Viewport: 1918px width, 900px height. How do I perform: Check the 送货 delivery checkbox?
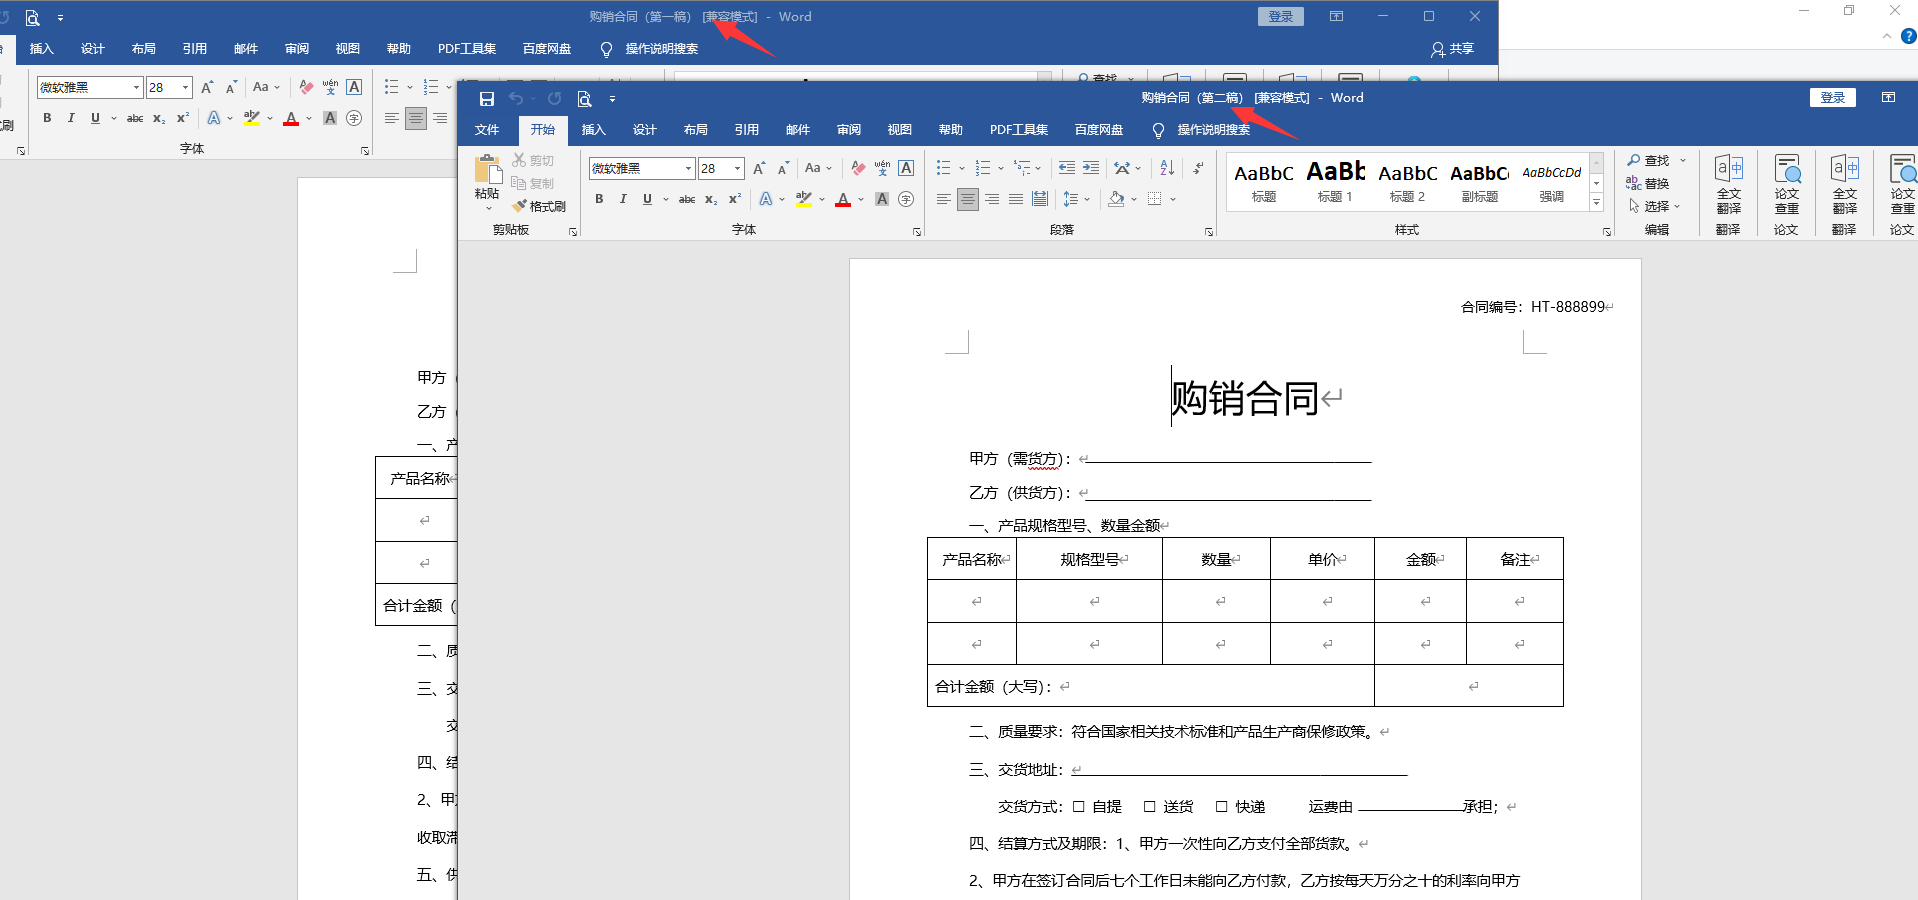click(x=1150, y=806)
